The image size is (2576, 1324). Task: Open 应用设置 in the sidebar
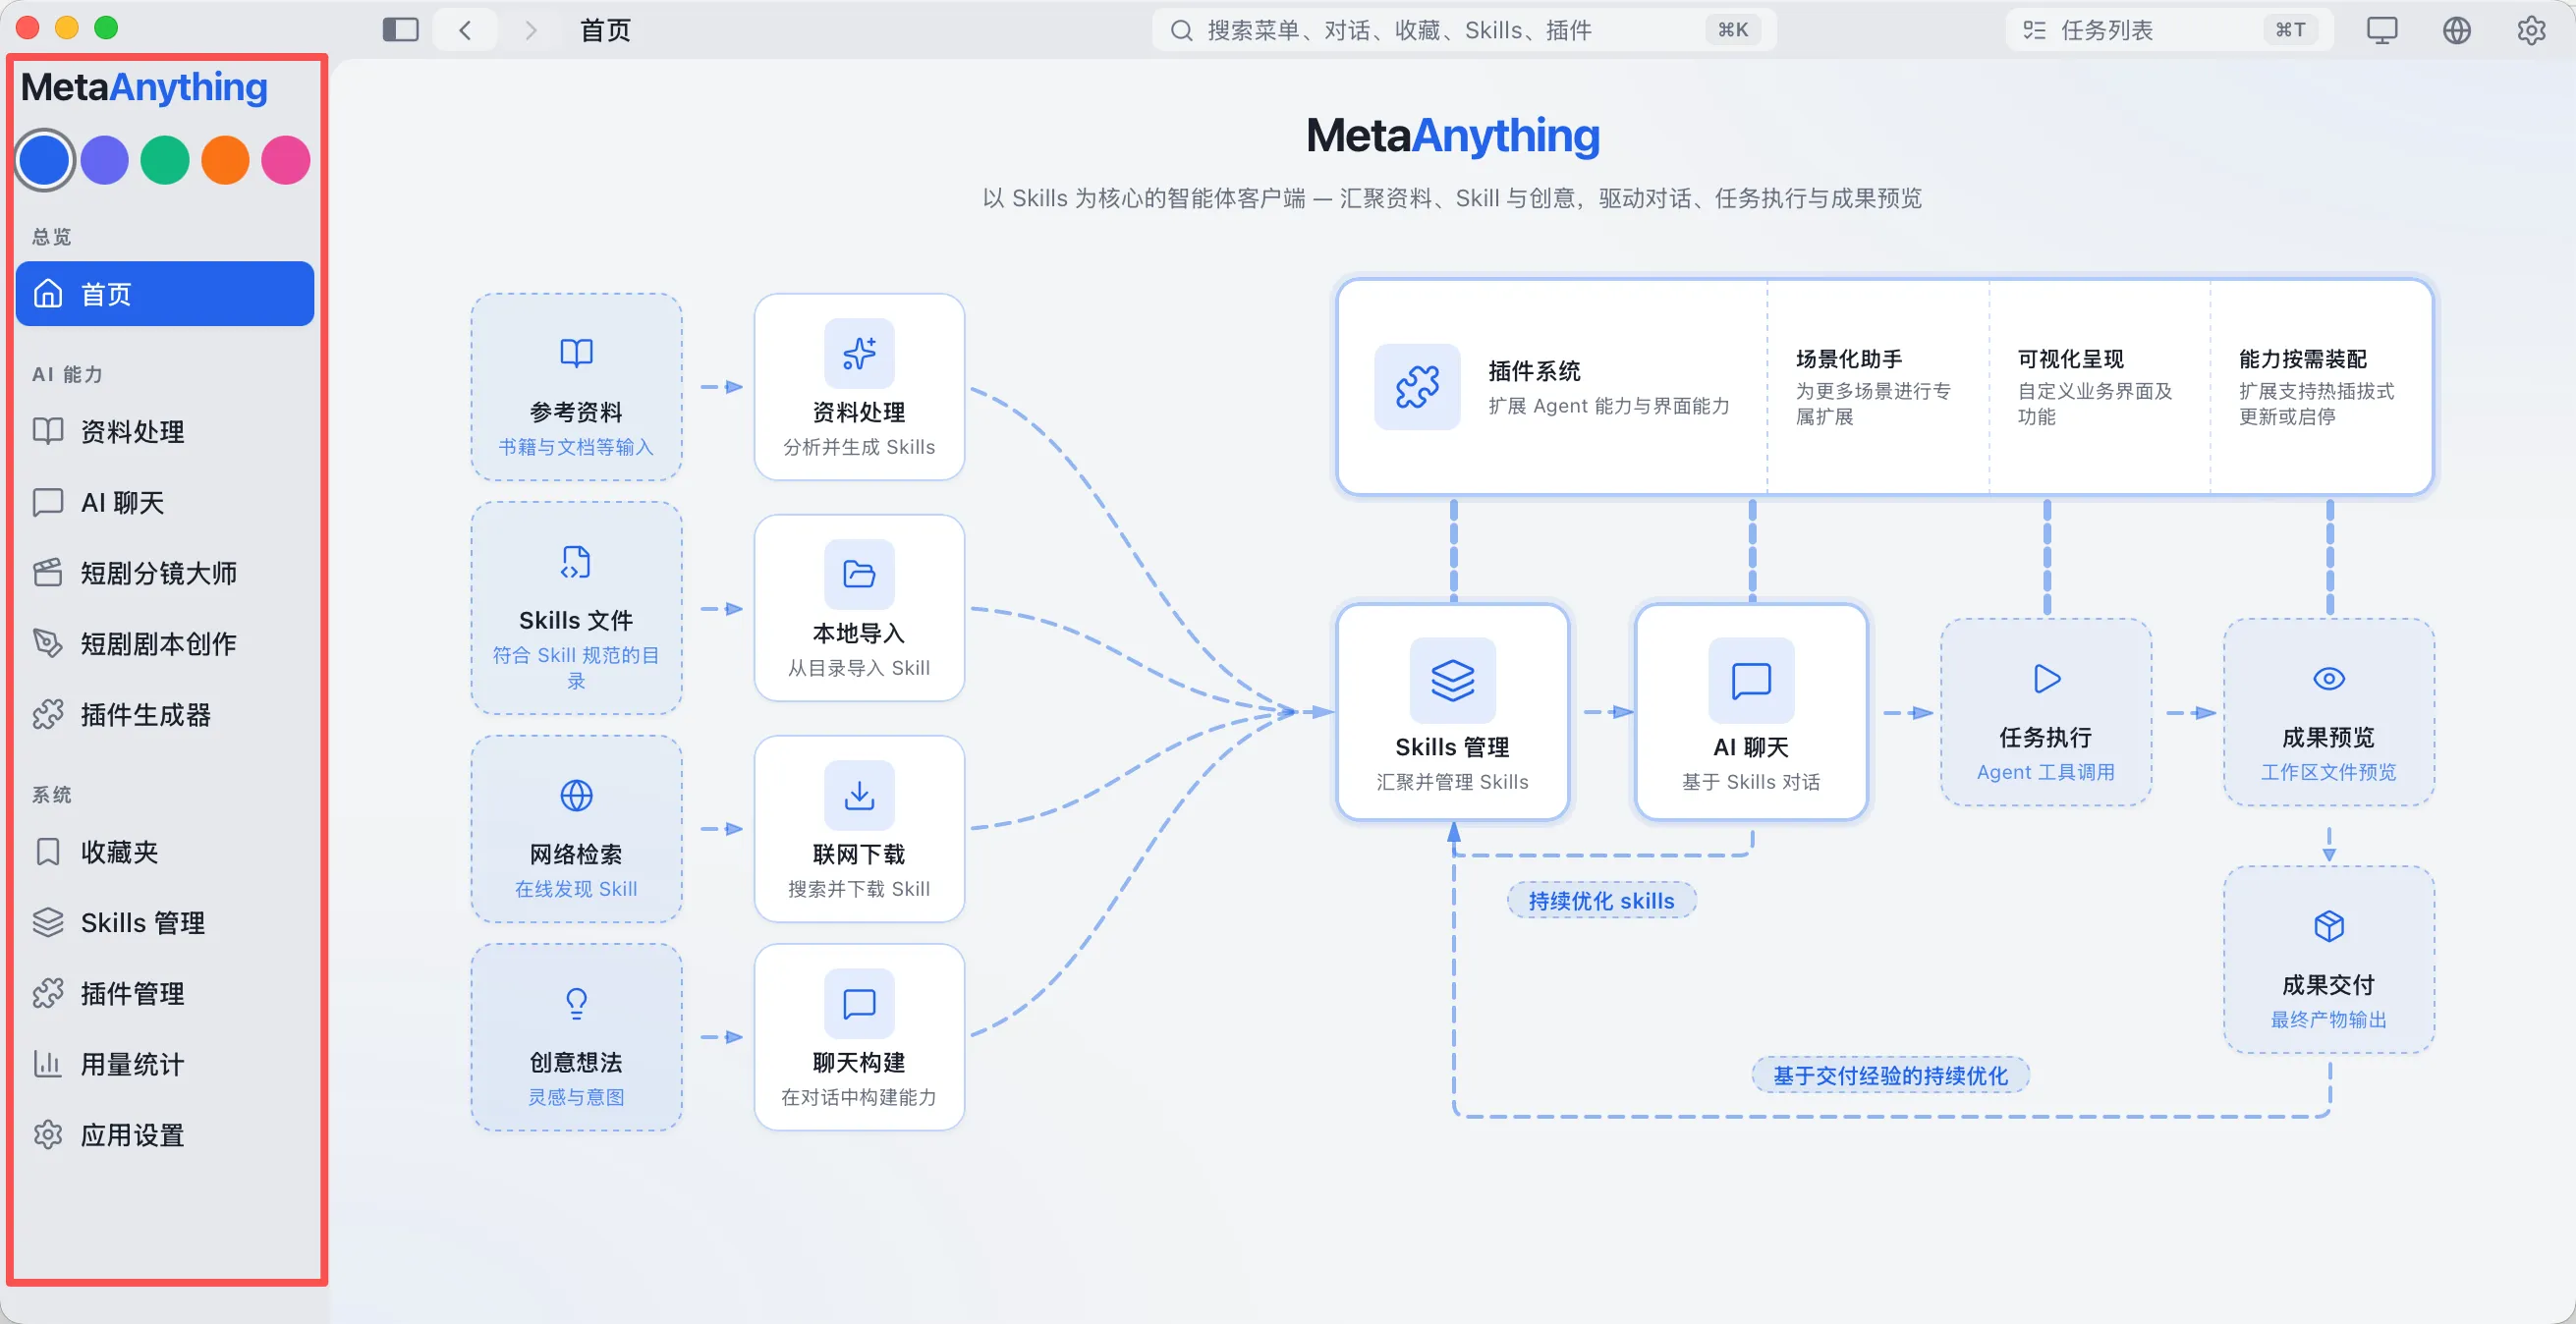point(165,1135)
